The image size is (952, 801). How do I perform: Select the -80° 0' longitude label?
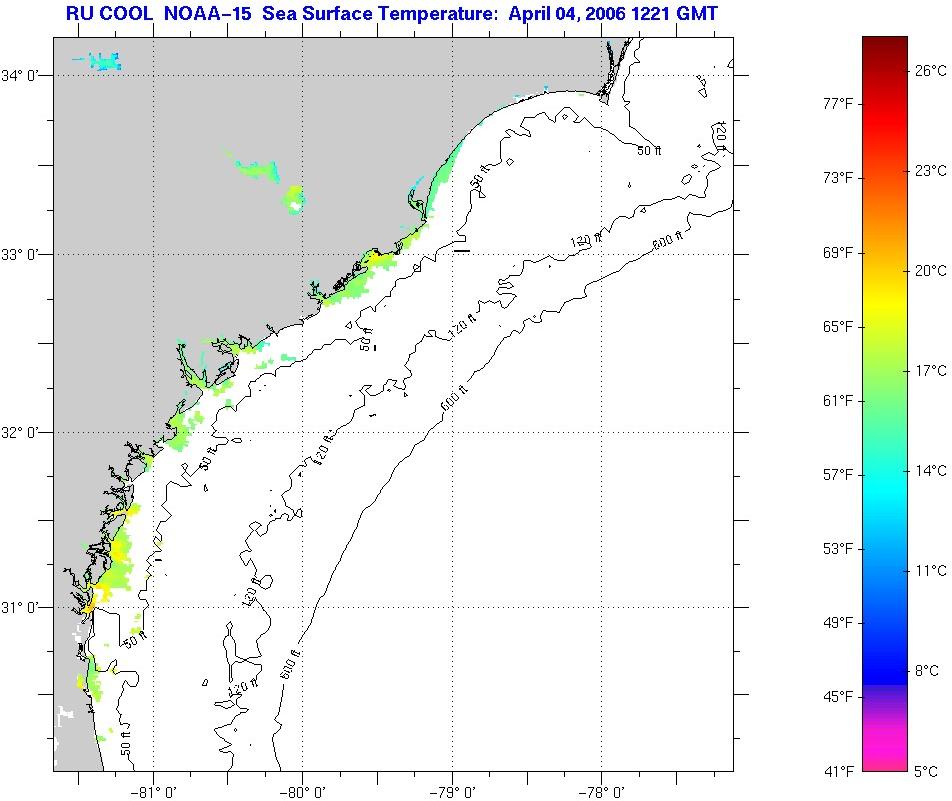[303, 791]
